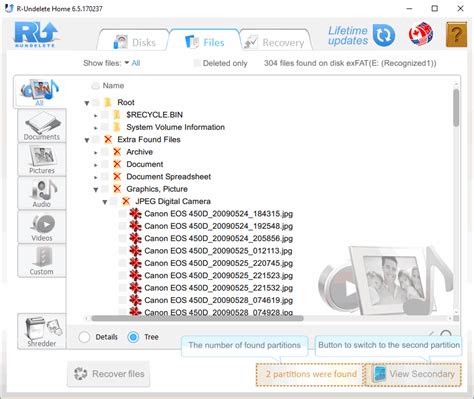This screenshot has height=399, width=474.
Task: Filter by Audio category
Action: click(42, 193)
